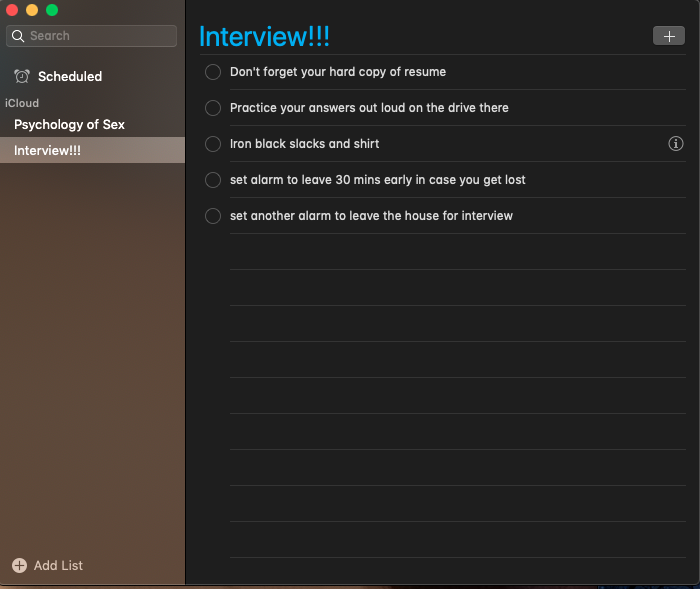
Task: Click the Add List label
Action: tap(58, 565)
